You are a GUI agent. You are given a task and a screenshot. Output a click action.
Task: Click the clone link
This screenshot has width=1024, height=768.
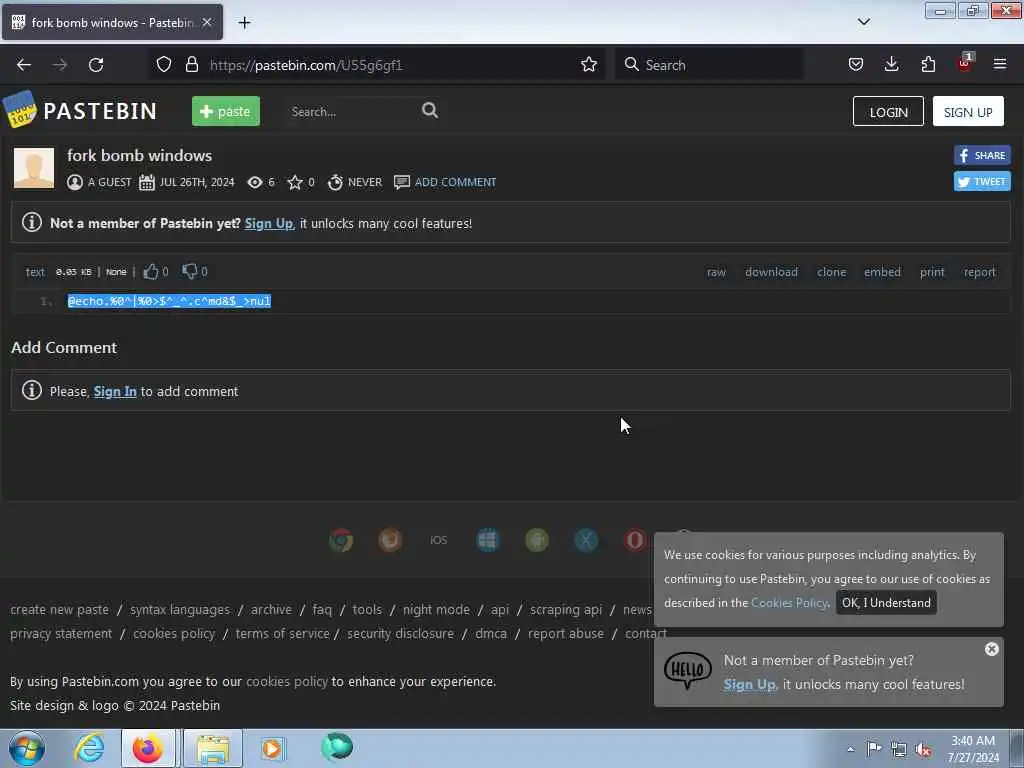tap(831, 272)
